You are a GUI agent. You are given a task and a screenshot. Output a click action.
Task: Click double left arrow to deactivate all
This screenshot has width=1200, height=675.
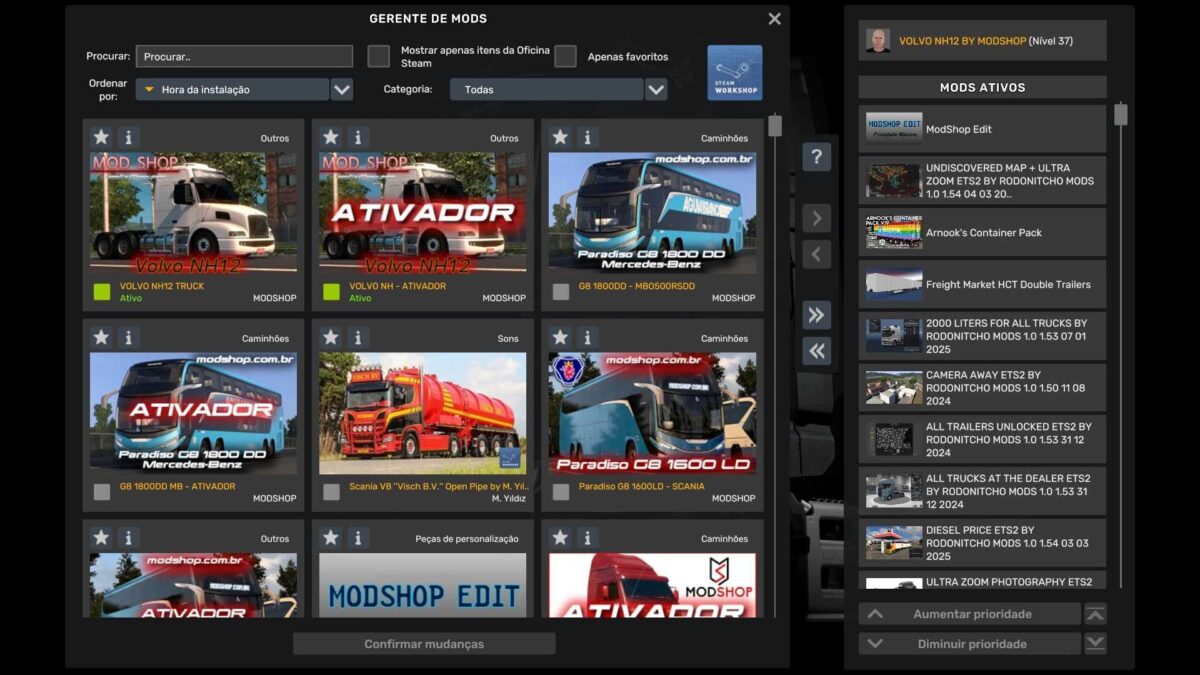click(x=816, y=350)
